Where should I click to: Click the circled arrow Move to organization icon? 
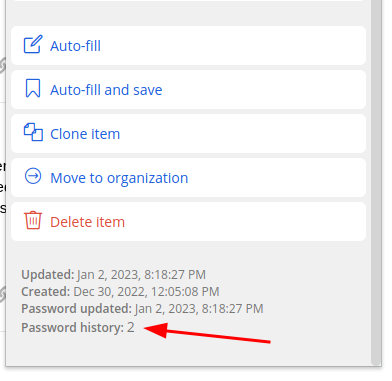33,176
